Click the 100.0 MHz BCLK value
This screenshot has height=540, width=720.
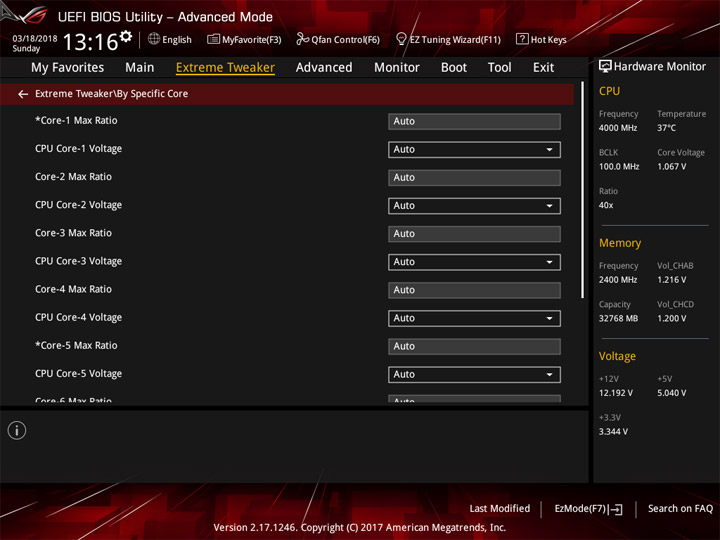coord(619,167)
